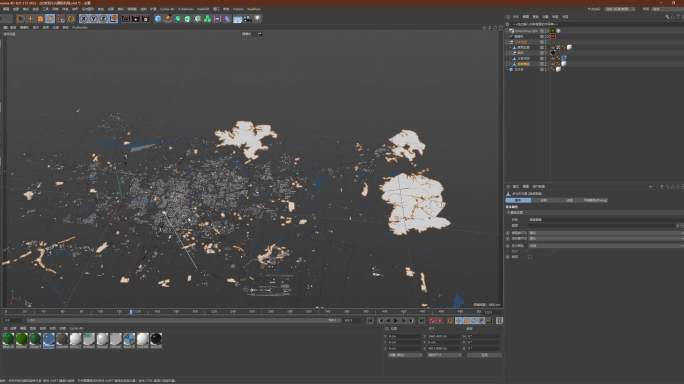Click black material tag in Object Manager
Image resolution: width=684 pixels, height=384 pixels.
point(553,53)
